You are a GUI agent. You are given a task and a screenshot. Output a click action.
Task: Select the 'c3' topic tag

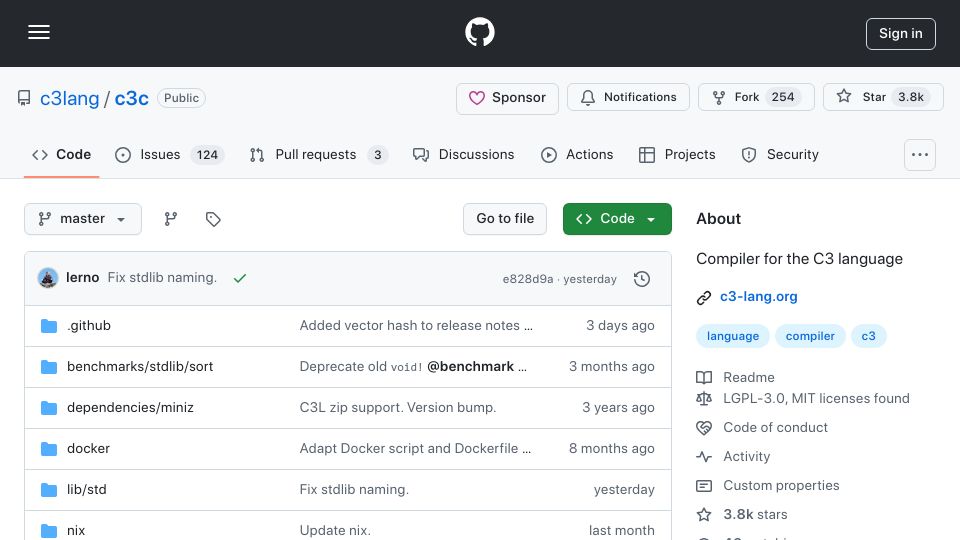click(x=868, y=336)
